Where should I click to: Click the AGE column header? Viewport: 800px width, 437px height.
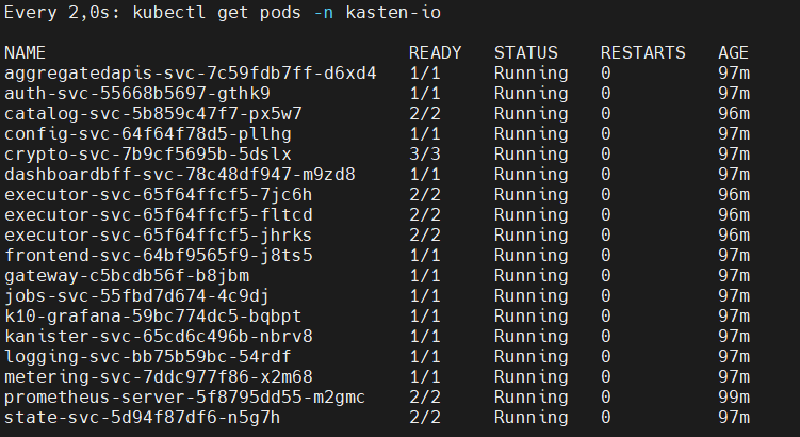click(733, 53)
